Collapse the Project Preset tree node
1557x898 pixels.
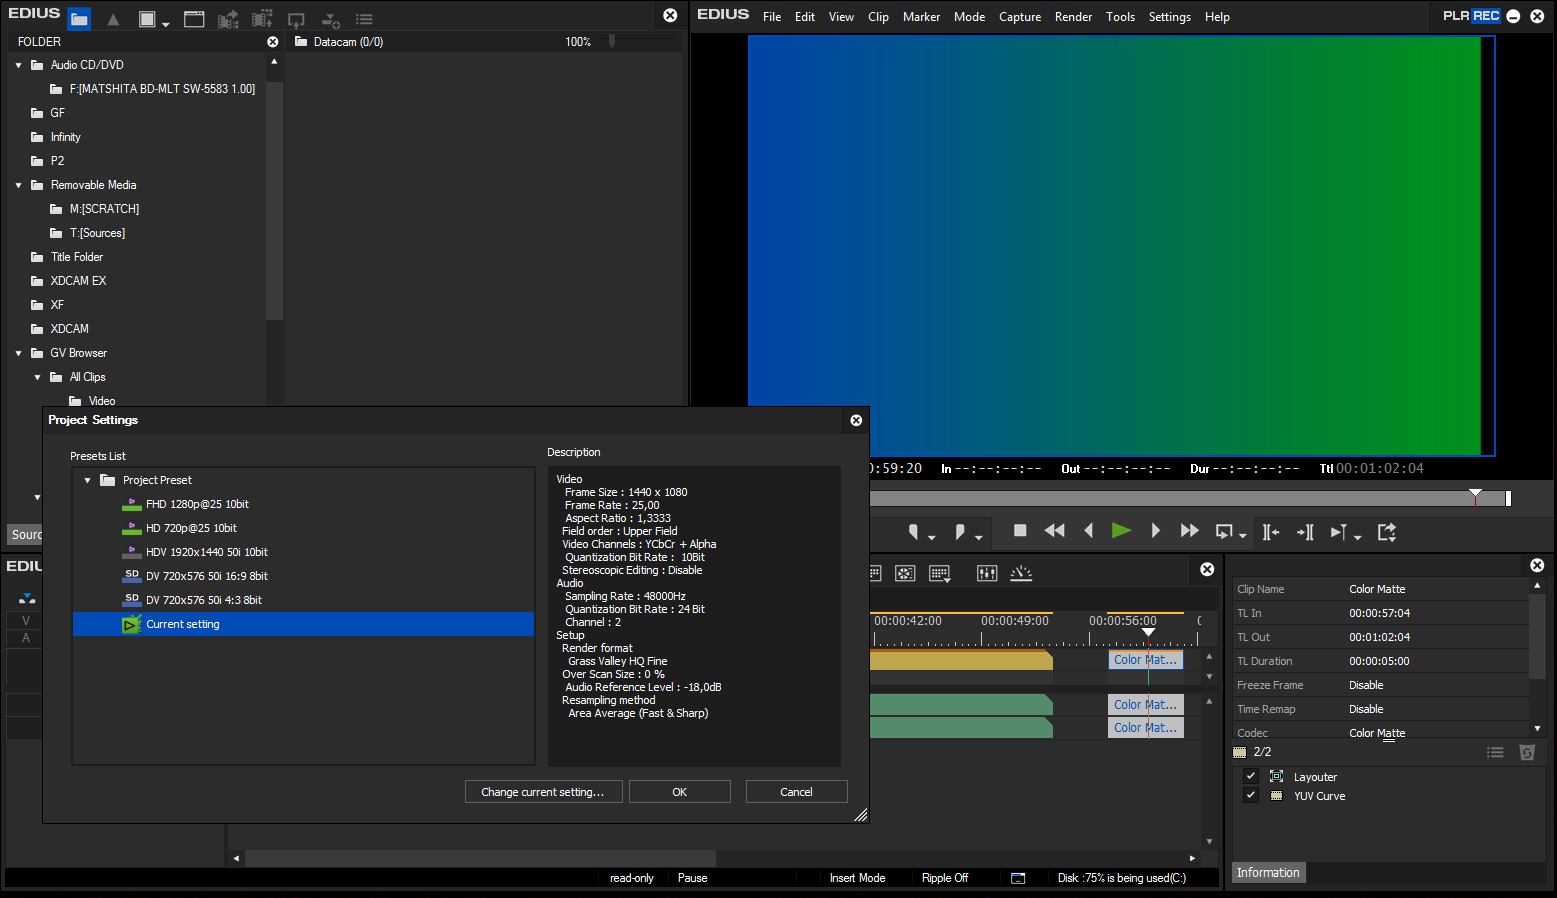tap(88, 481)
